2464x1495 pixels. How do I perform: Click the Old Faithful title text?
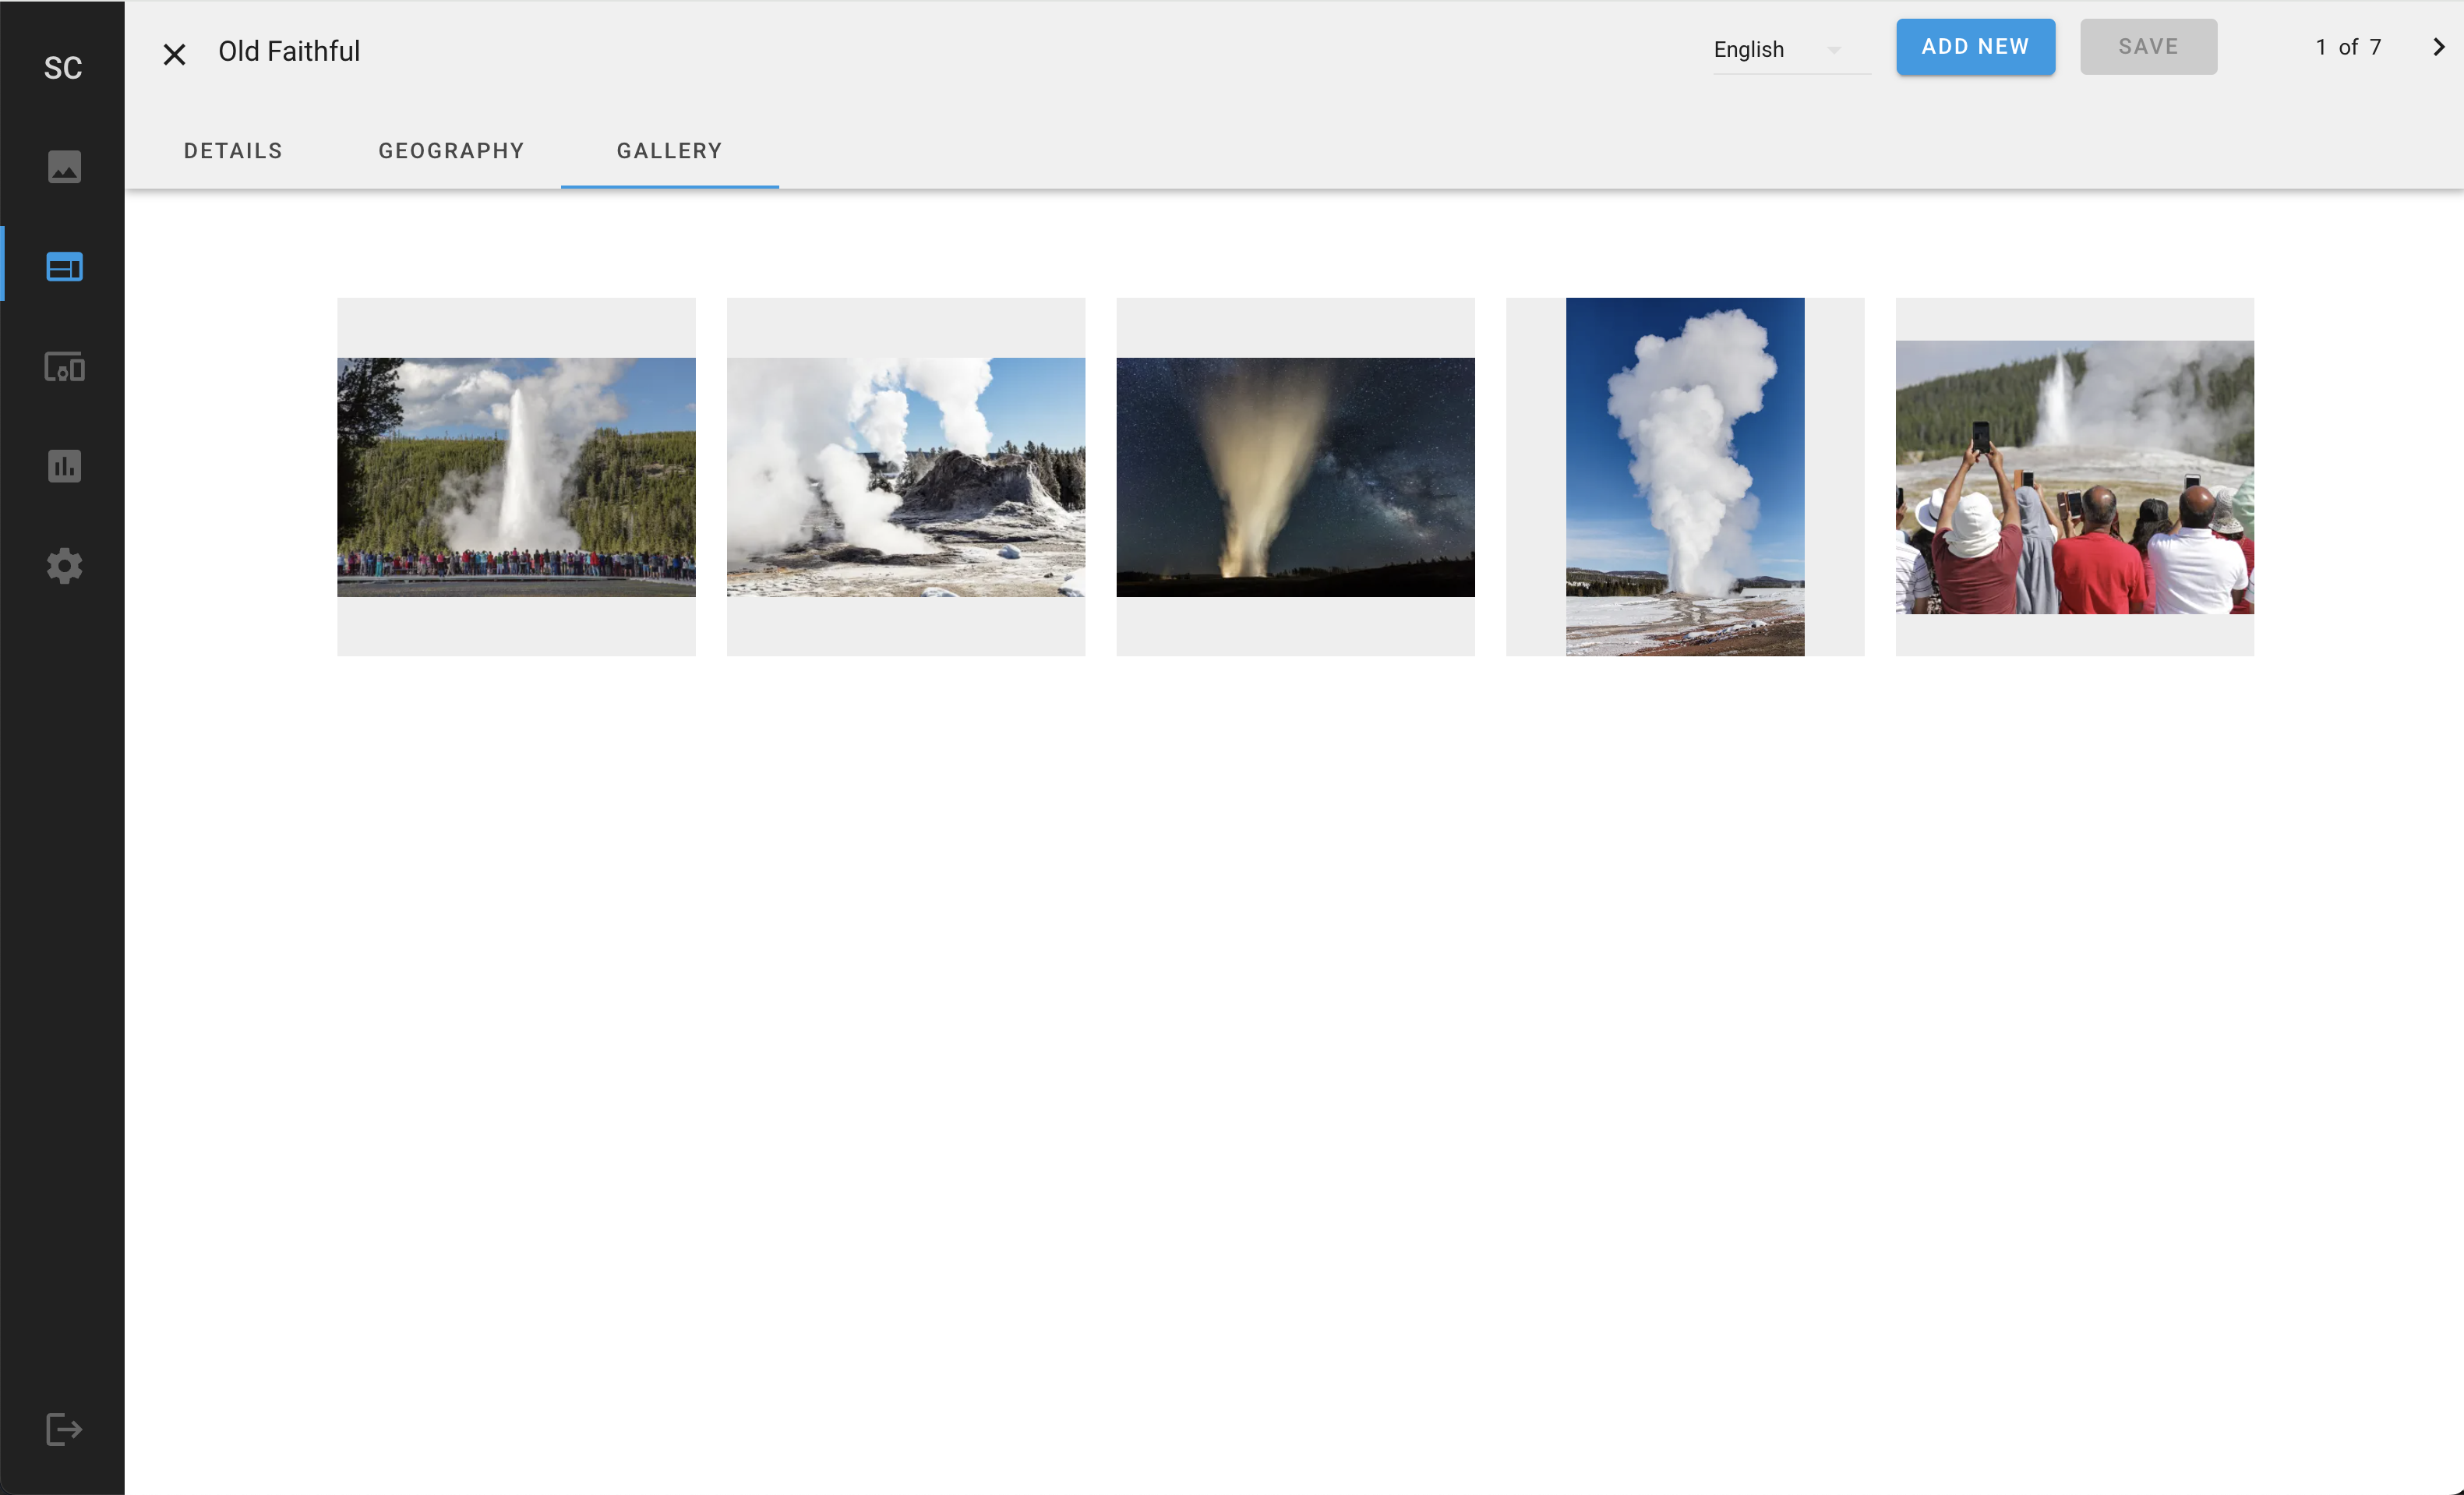pos(289,51)
